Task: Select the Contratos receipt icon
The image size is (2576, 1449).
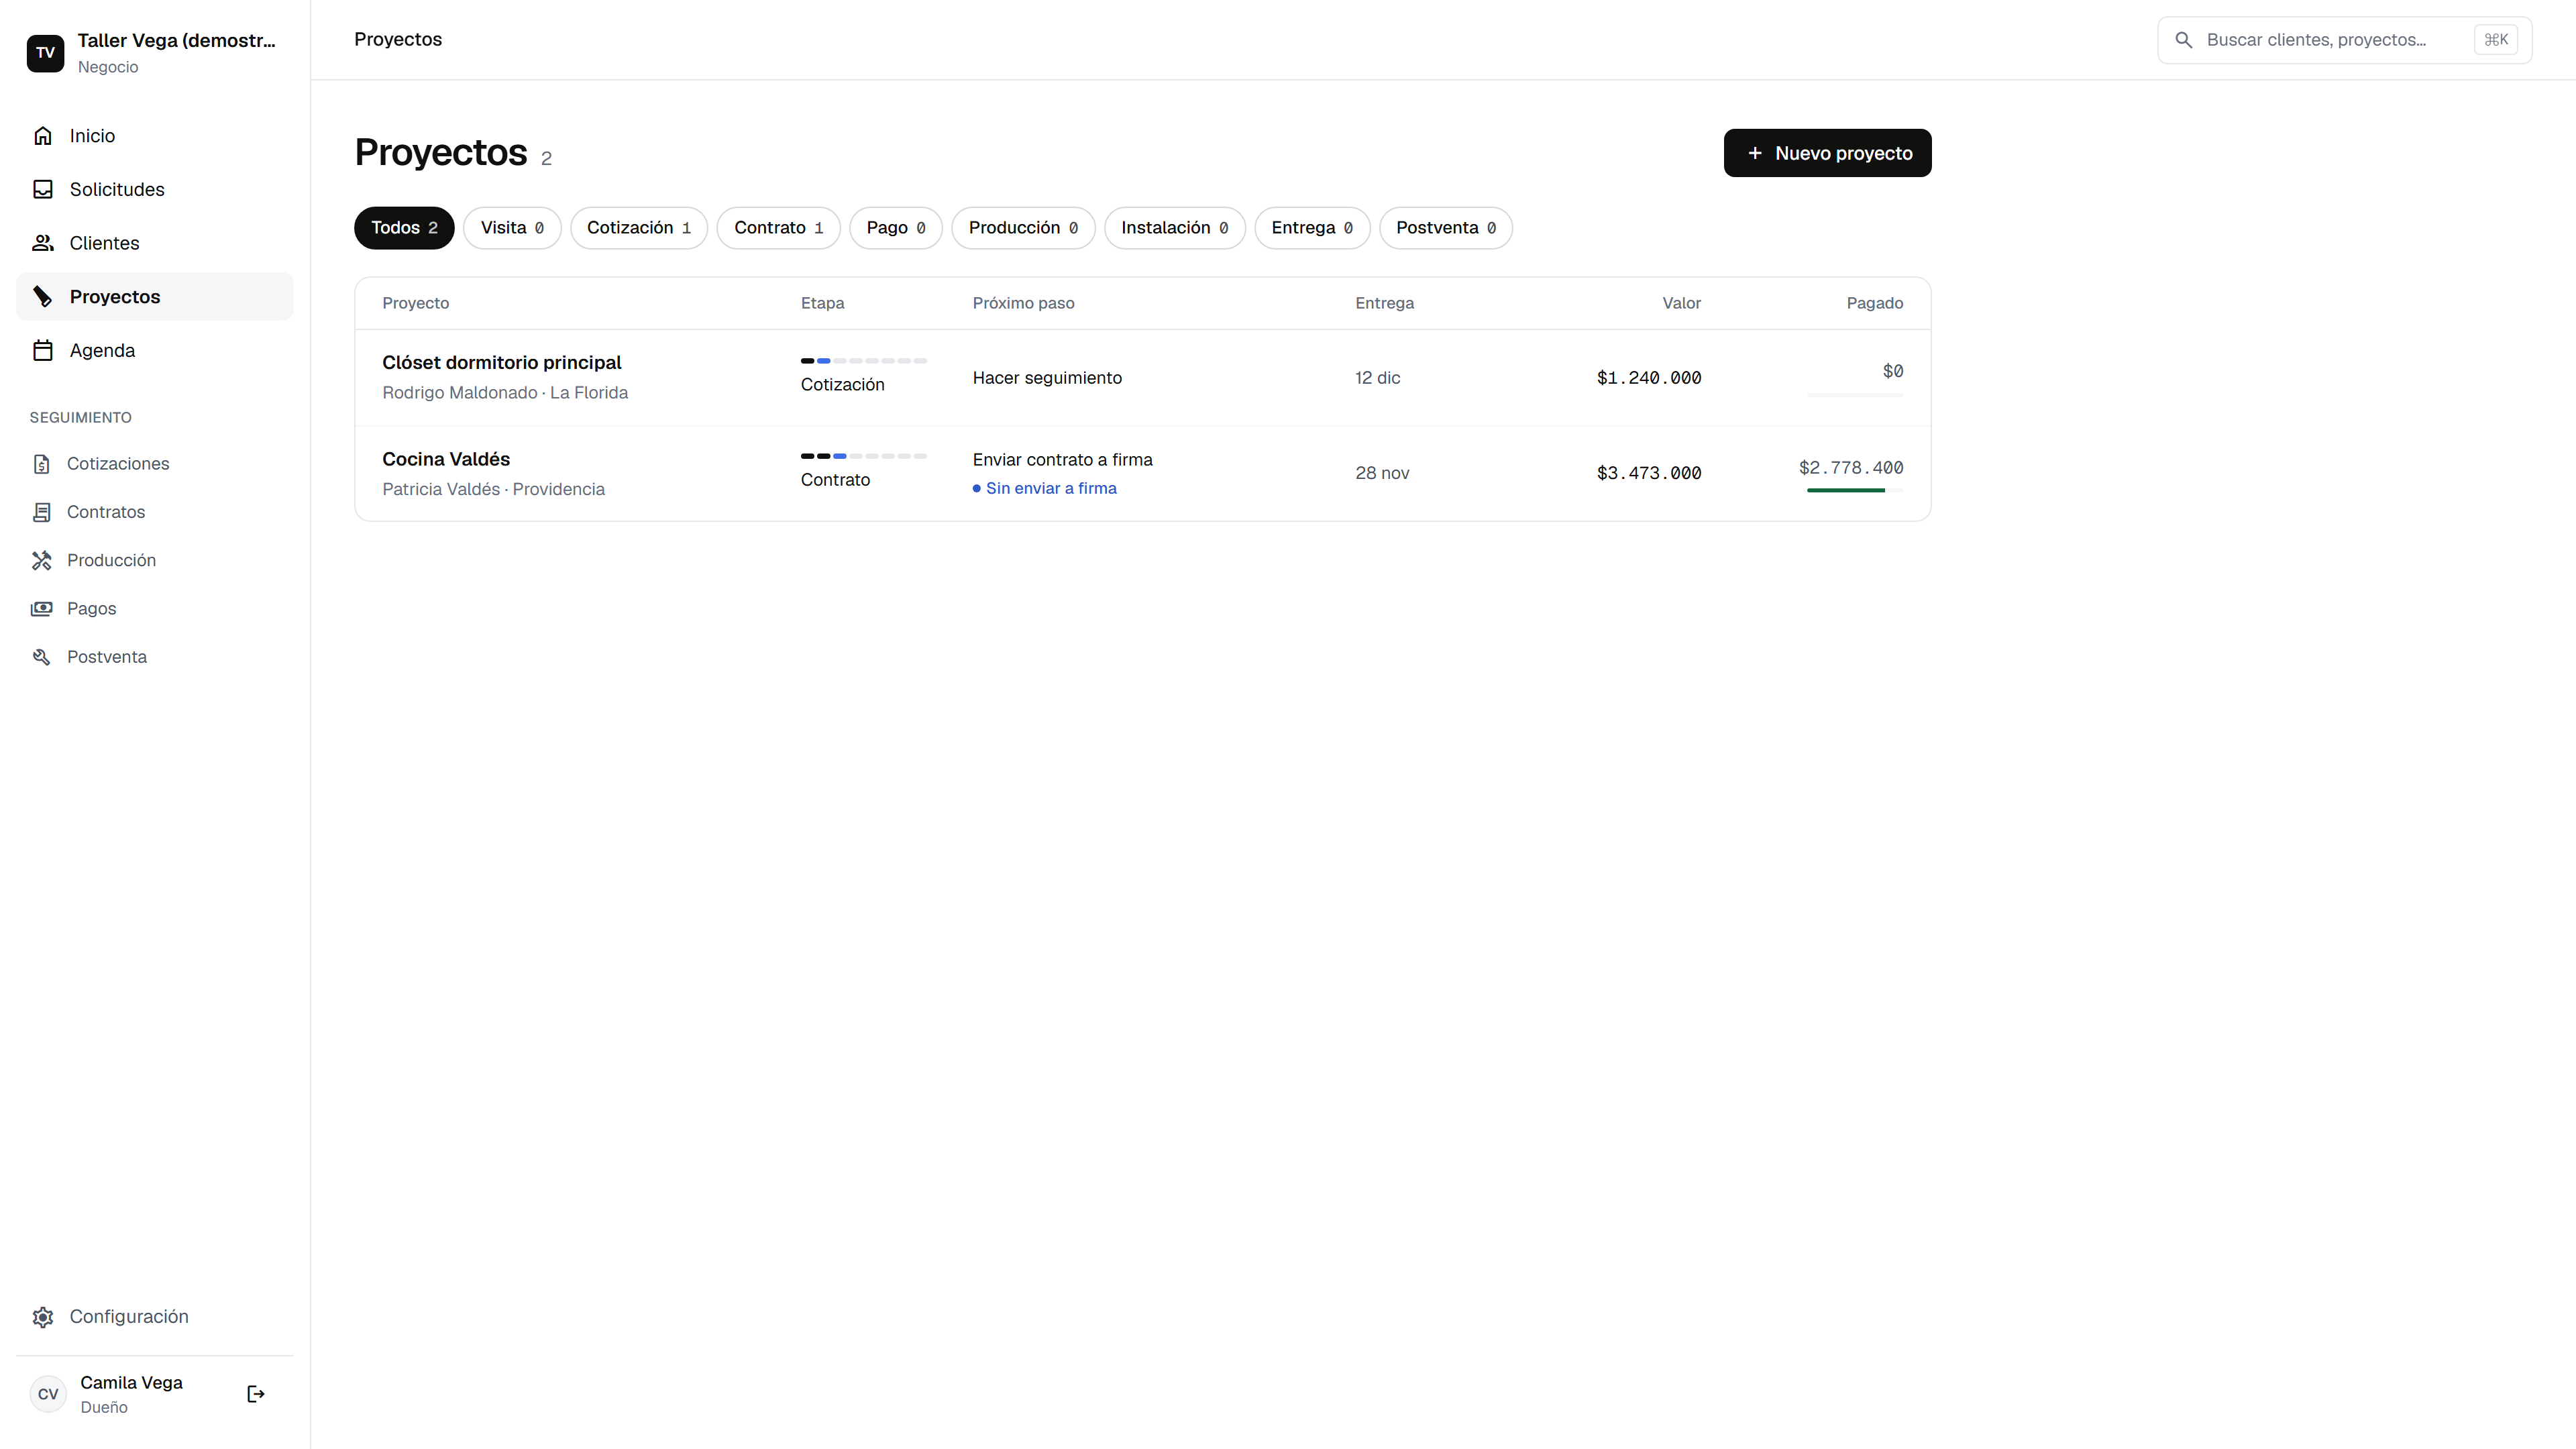Action: coord(41,512)
